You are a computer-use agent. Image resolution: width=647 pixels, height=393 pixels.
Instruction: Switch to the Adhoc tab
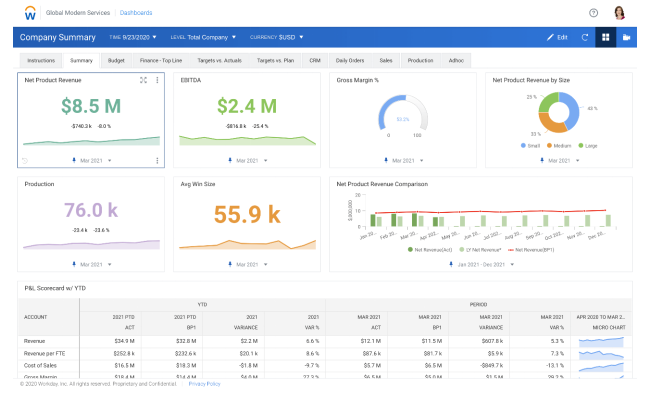(x=456, y=61)
